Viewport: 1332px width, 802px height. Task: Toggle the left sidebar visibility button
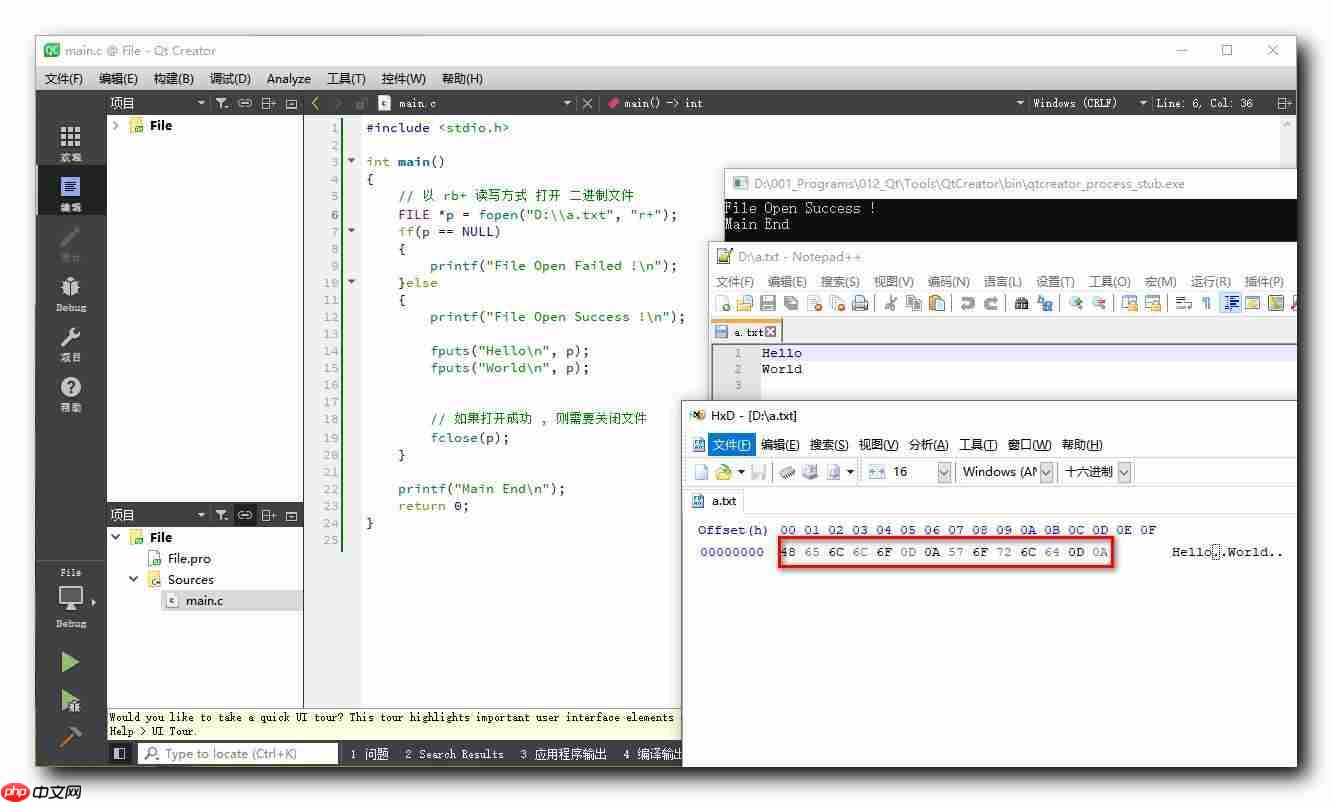click(x=119, y=754)
